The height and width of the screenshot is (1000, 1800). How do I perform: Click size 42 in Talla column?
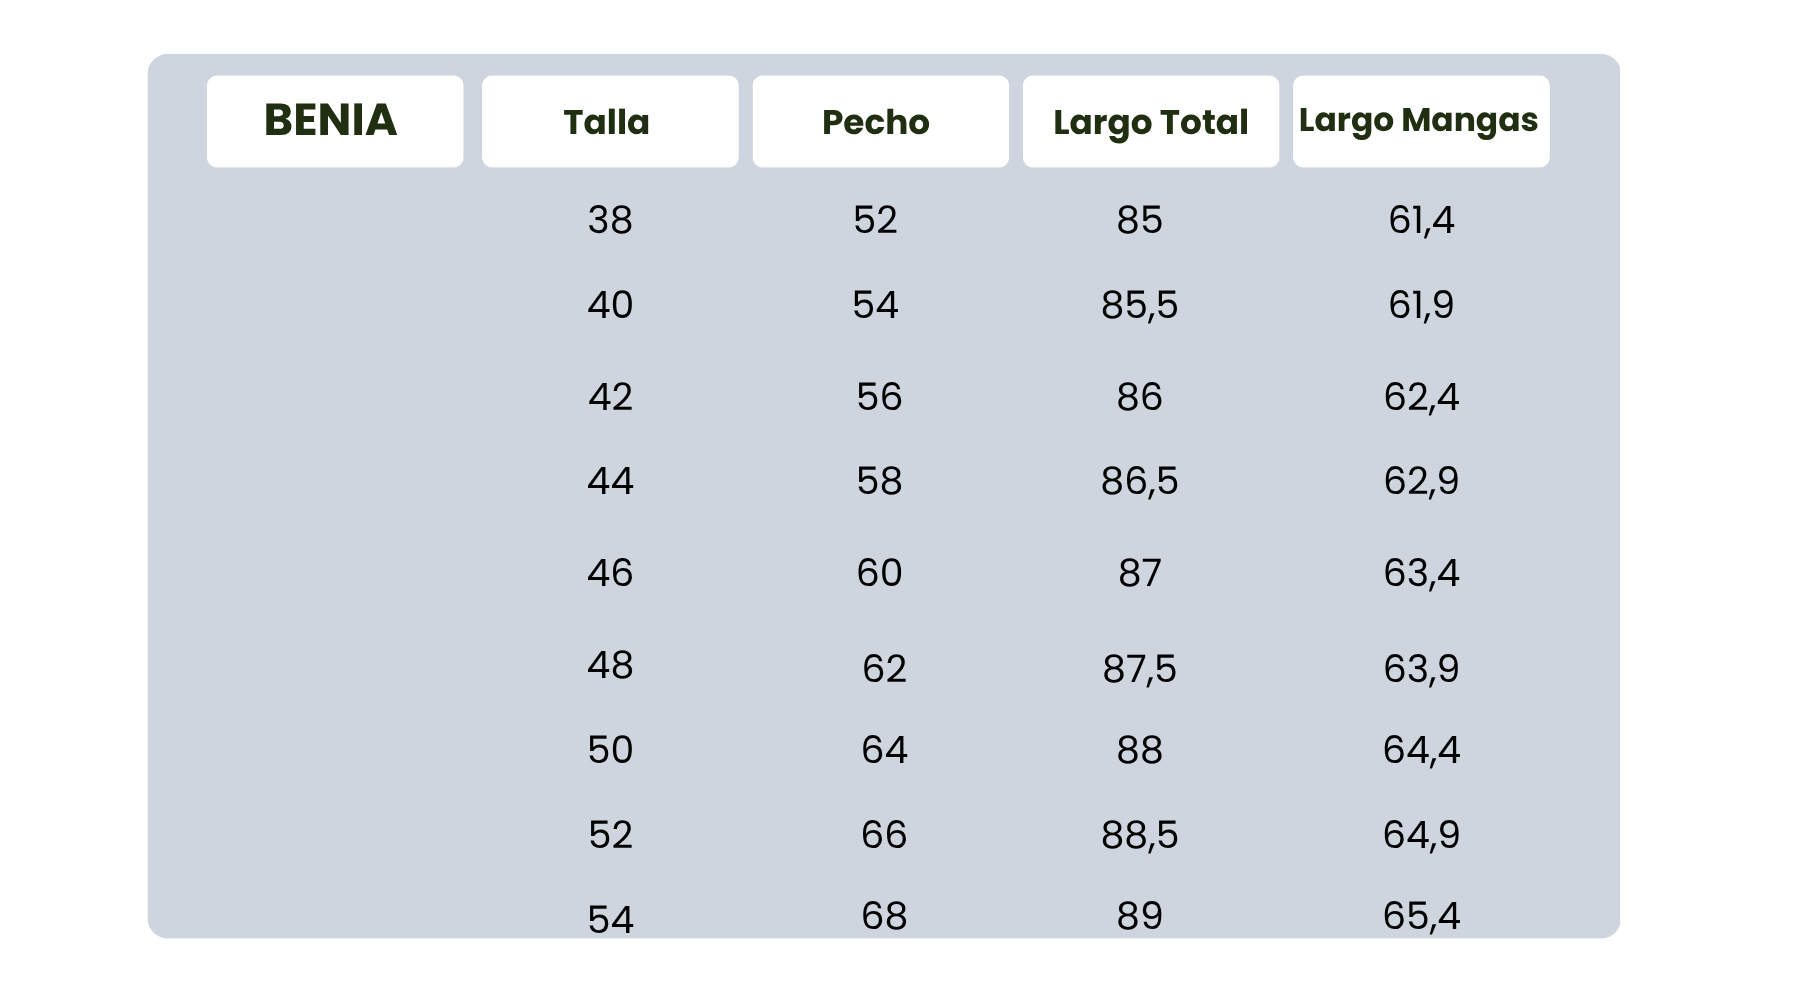point(610,397)
